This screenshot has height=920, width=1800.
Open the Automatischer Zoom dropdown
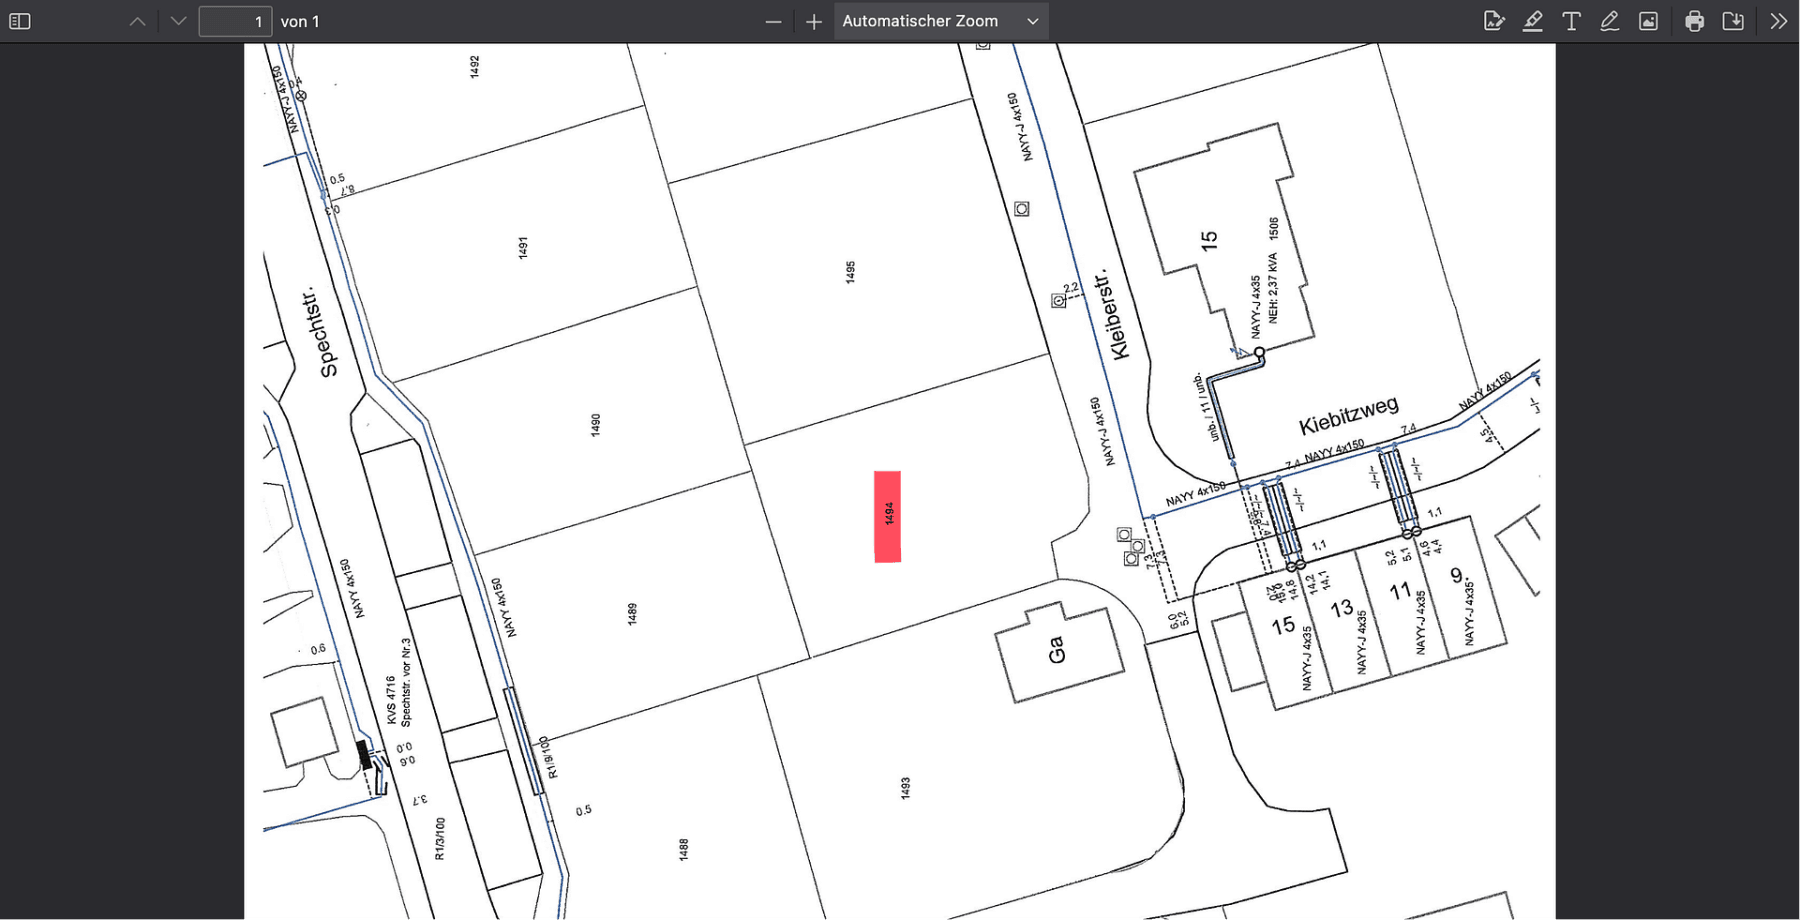click(940, 21)
